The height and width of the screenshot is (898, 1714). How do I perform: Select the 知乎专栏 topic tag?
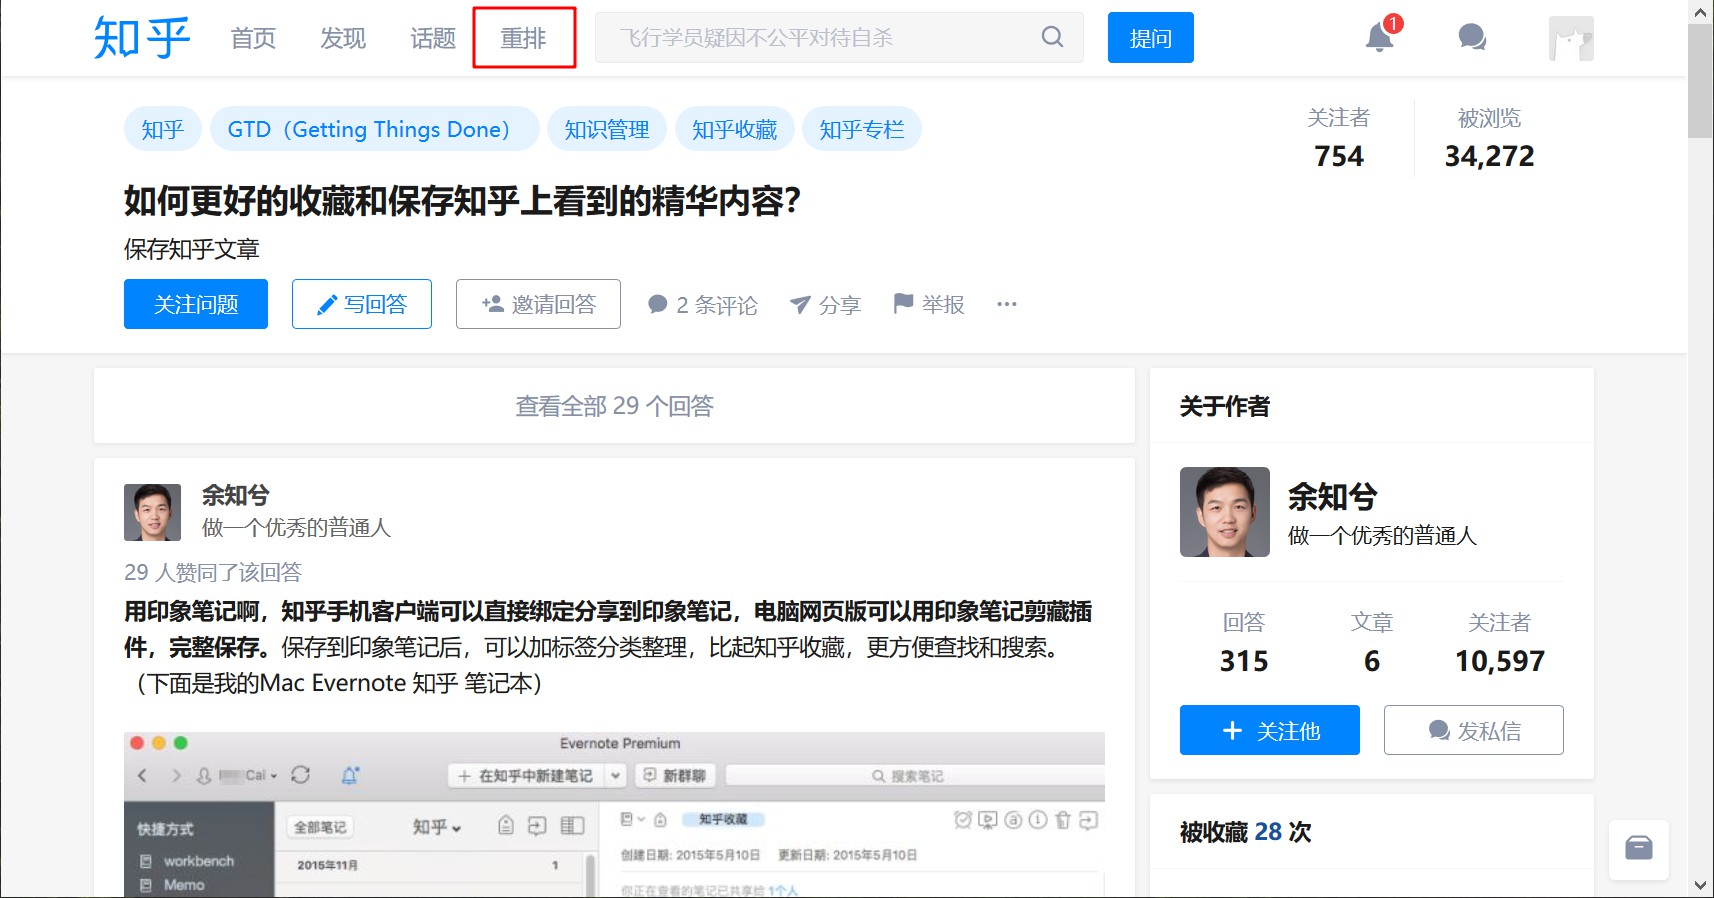click(x=862, y=129)
